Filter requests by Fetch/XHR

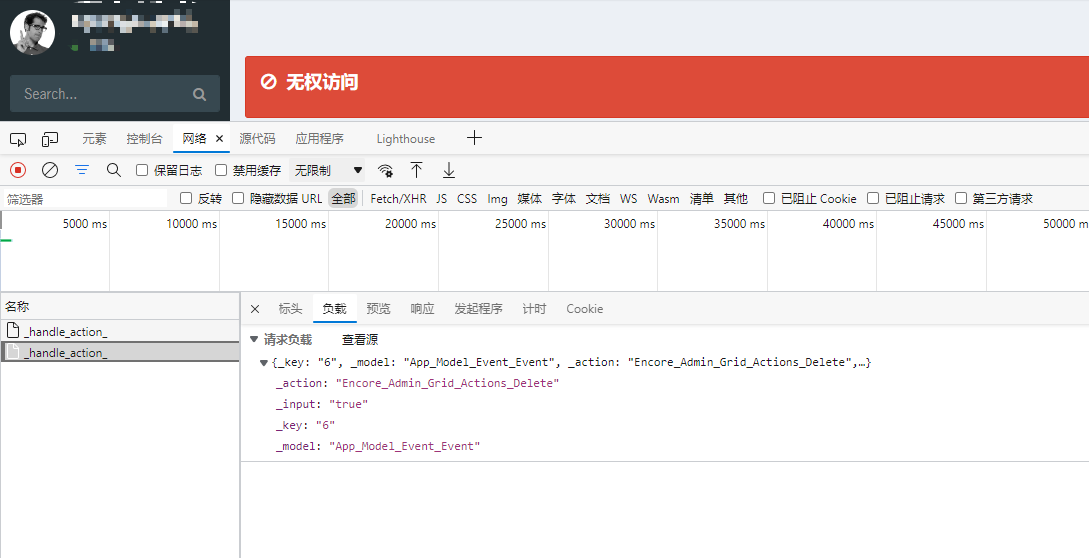click(x=399, y=199)
